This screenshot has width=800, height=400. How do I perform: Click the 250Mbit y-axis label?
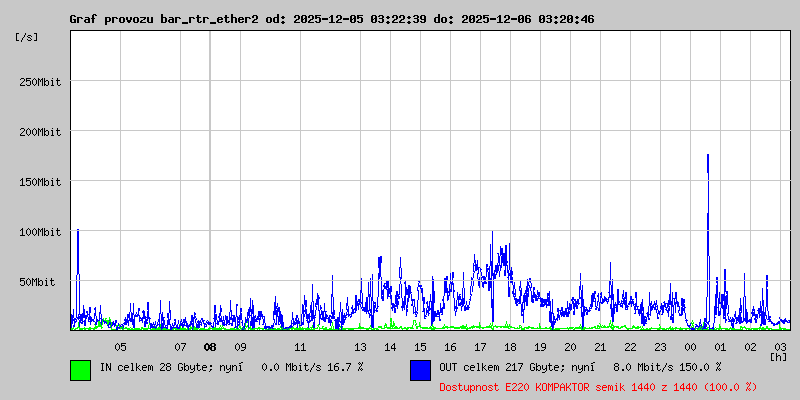pyautogui.click(x=40, y=82)
